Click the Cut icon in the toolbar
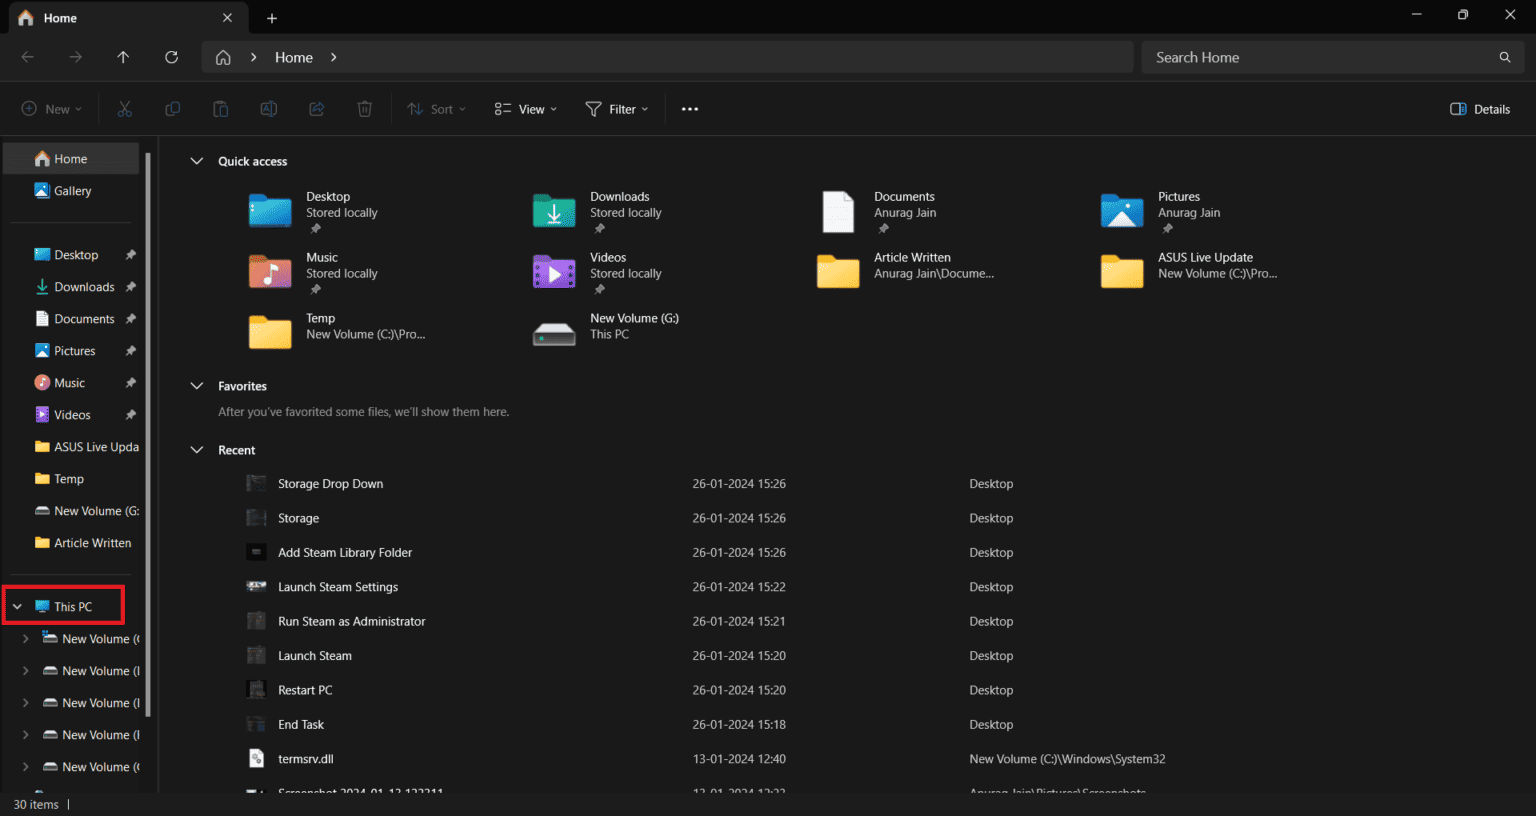1536x816 pixels. coord(124,108)
